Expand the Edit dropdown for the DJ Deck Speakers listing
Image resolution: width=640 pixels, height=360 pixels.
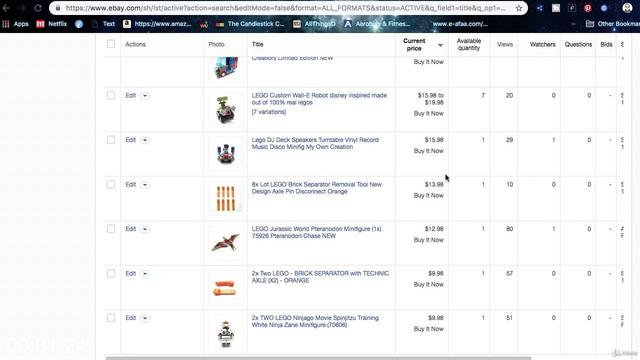point(145,140)
